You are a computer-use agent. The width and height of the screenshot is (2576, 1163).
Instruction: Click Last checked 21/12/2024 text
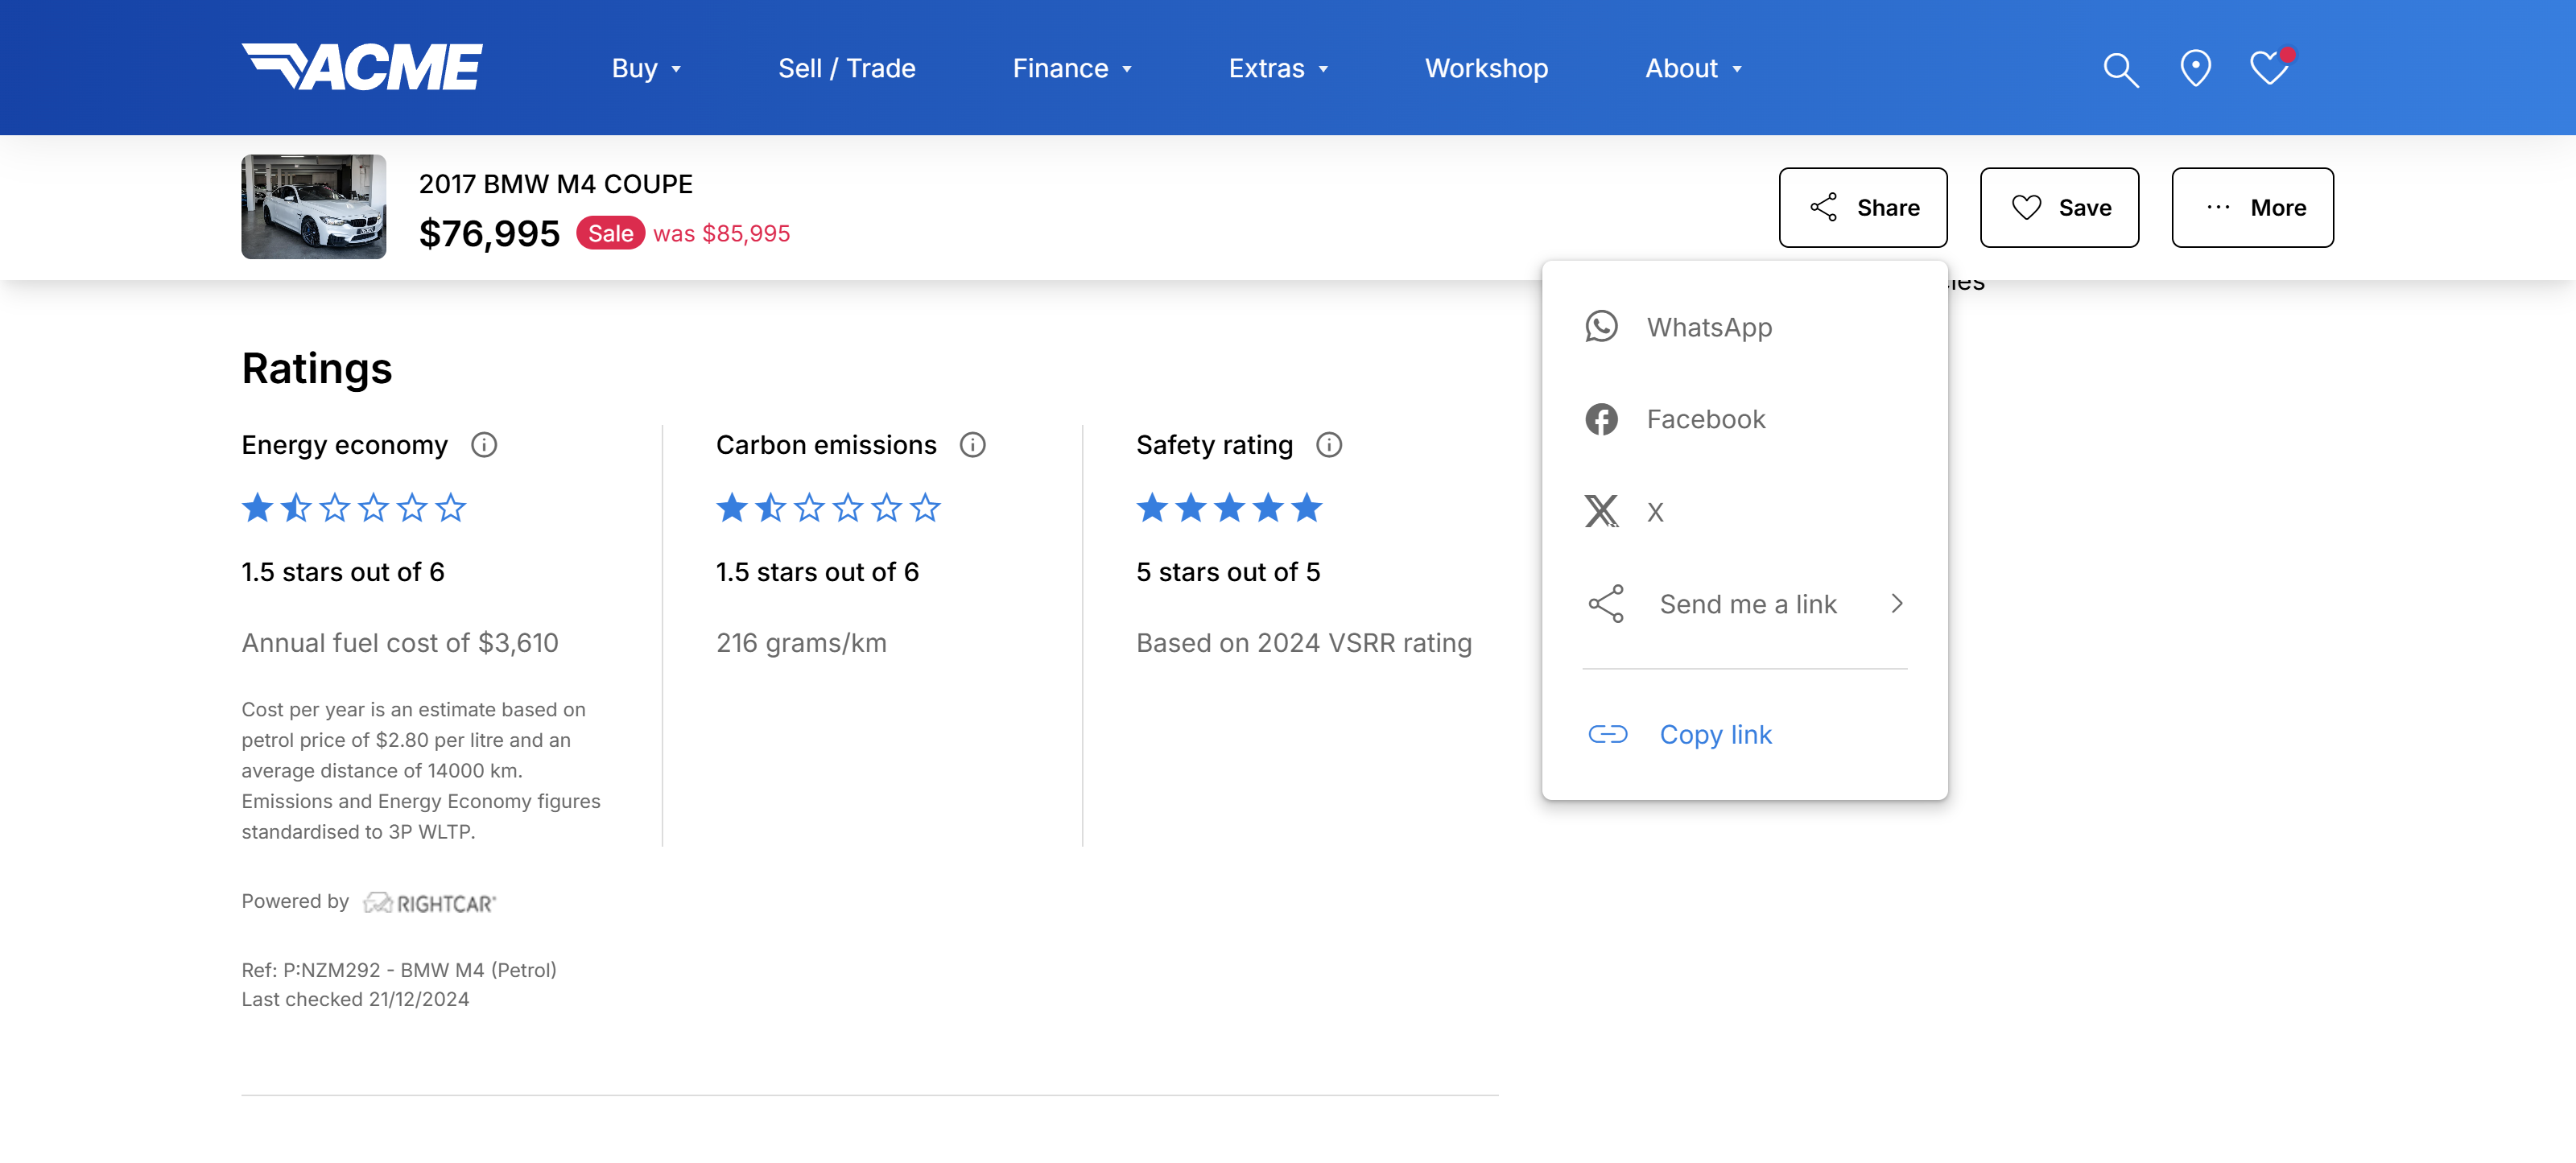point(355,999)
